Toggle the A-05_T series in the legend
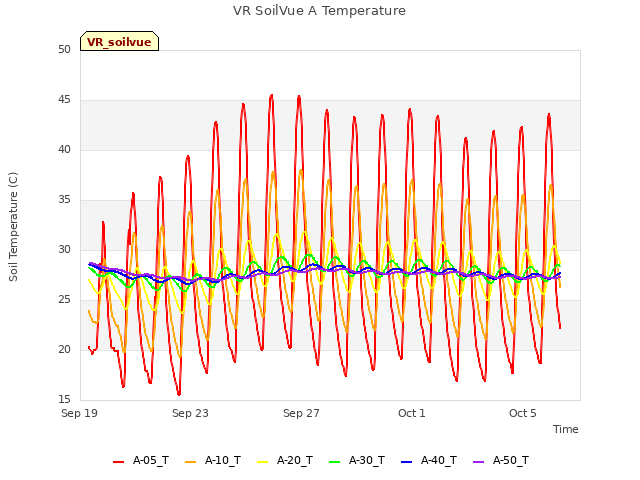 [141, 461]
